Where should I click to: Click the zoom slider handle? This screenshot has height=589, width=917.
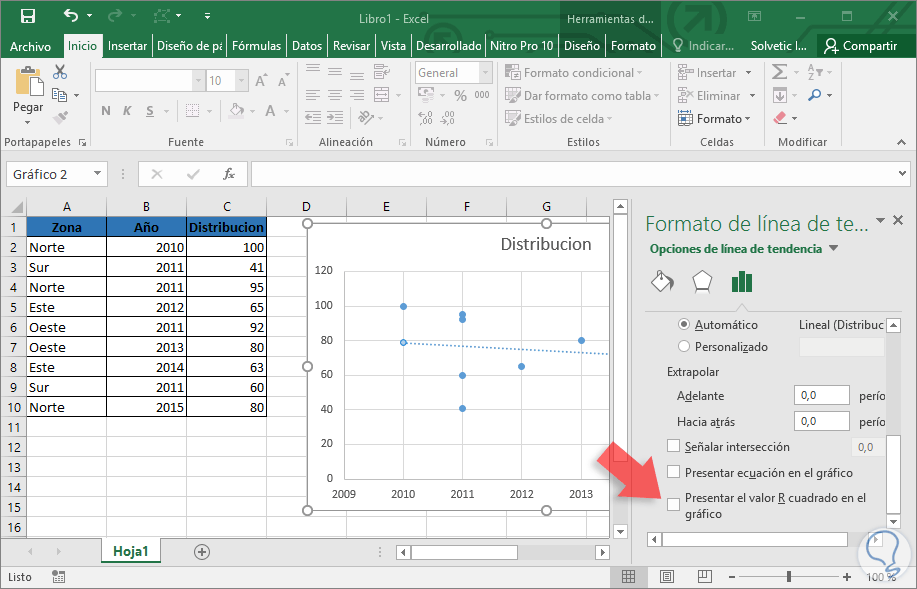tap(789, 577)
